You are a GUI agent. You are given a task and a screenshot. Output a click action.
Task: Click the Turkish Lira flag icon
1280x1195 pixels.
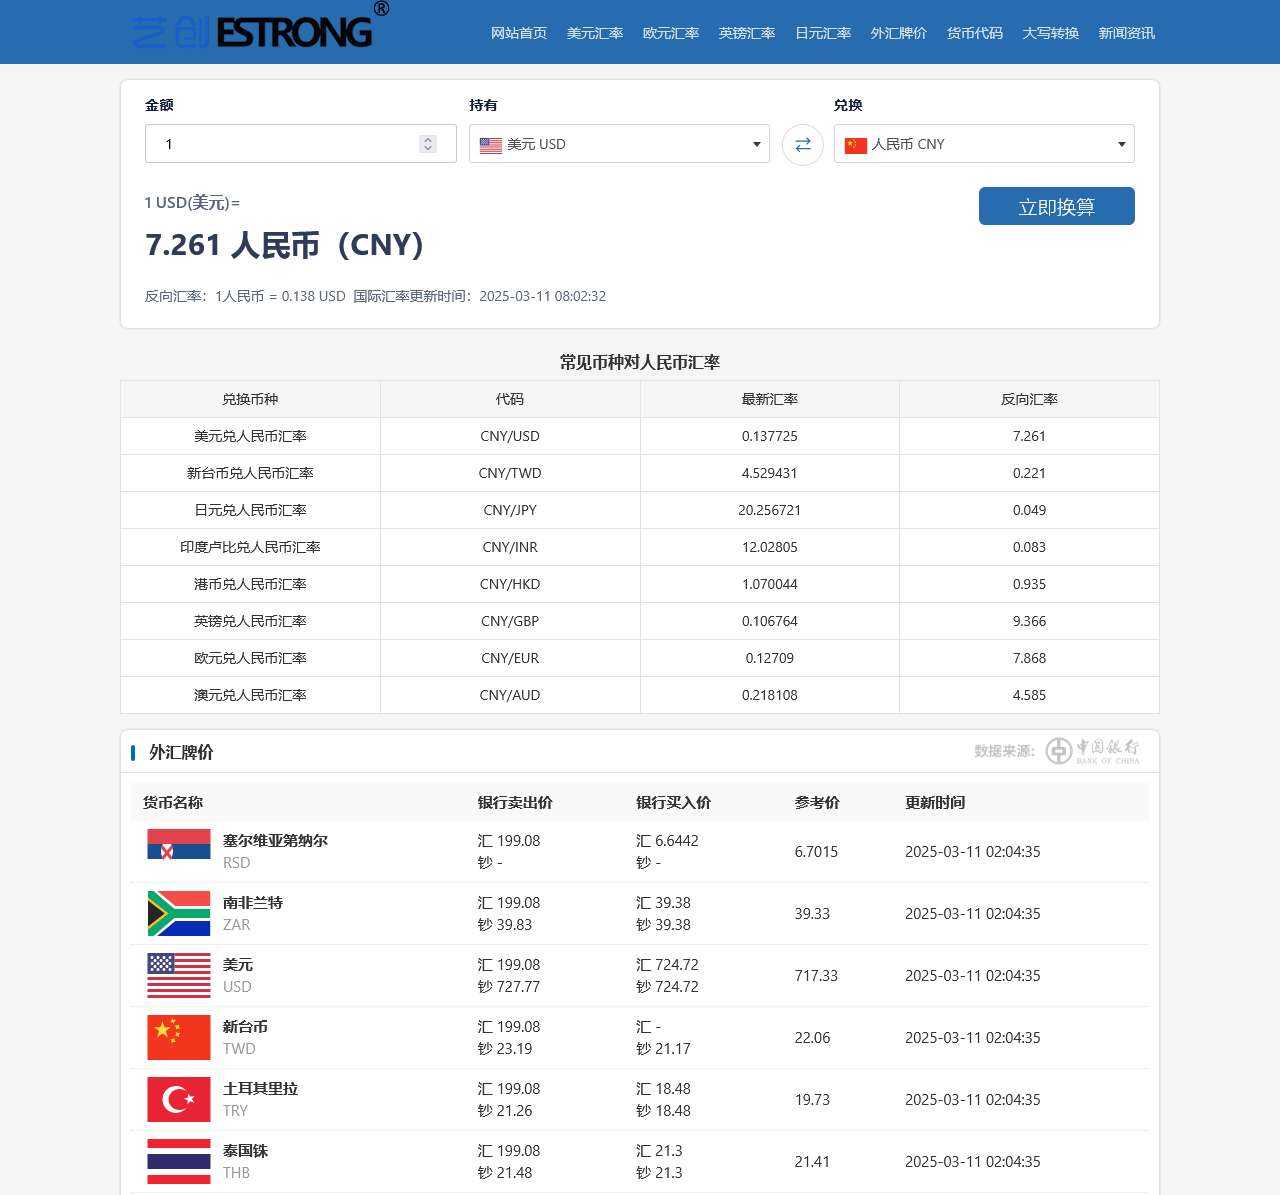pyautogui.click(x=179, y=1099)
